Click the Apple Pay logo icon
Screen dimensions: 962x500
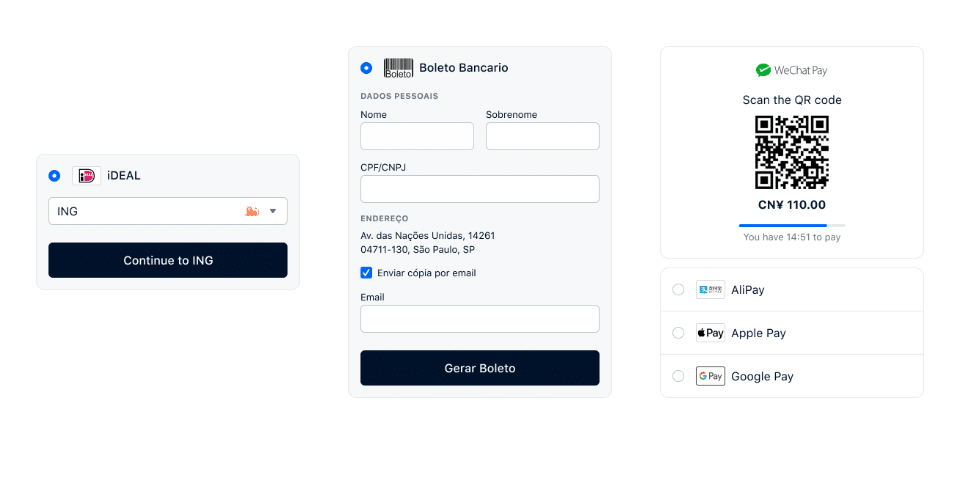point(710,333)
